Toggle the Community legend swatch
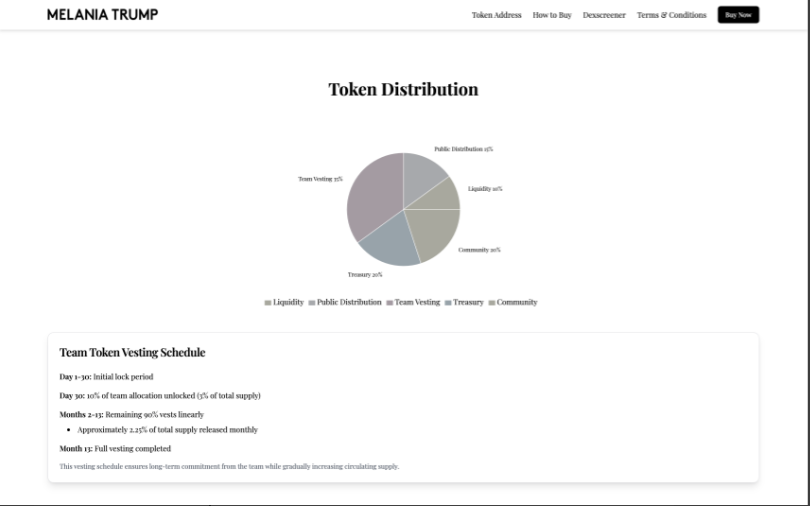This screenshot has width=810, height=506. (x=492, y=303)
